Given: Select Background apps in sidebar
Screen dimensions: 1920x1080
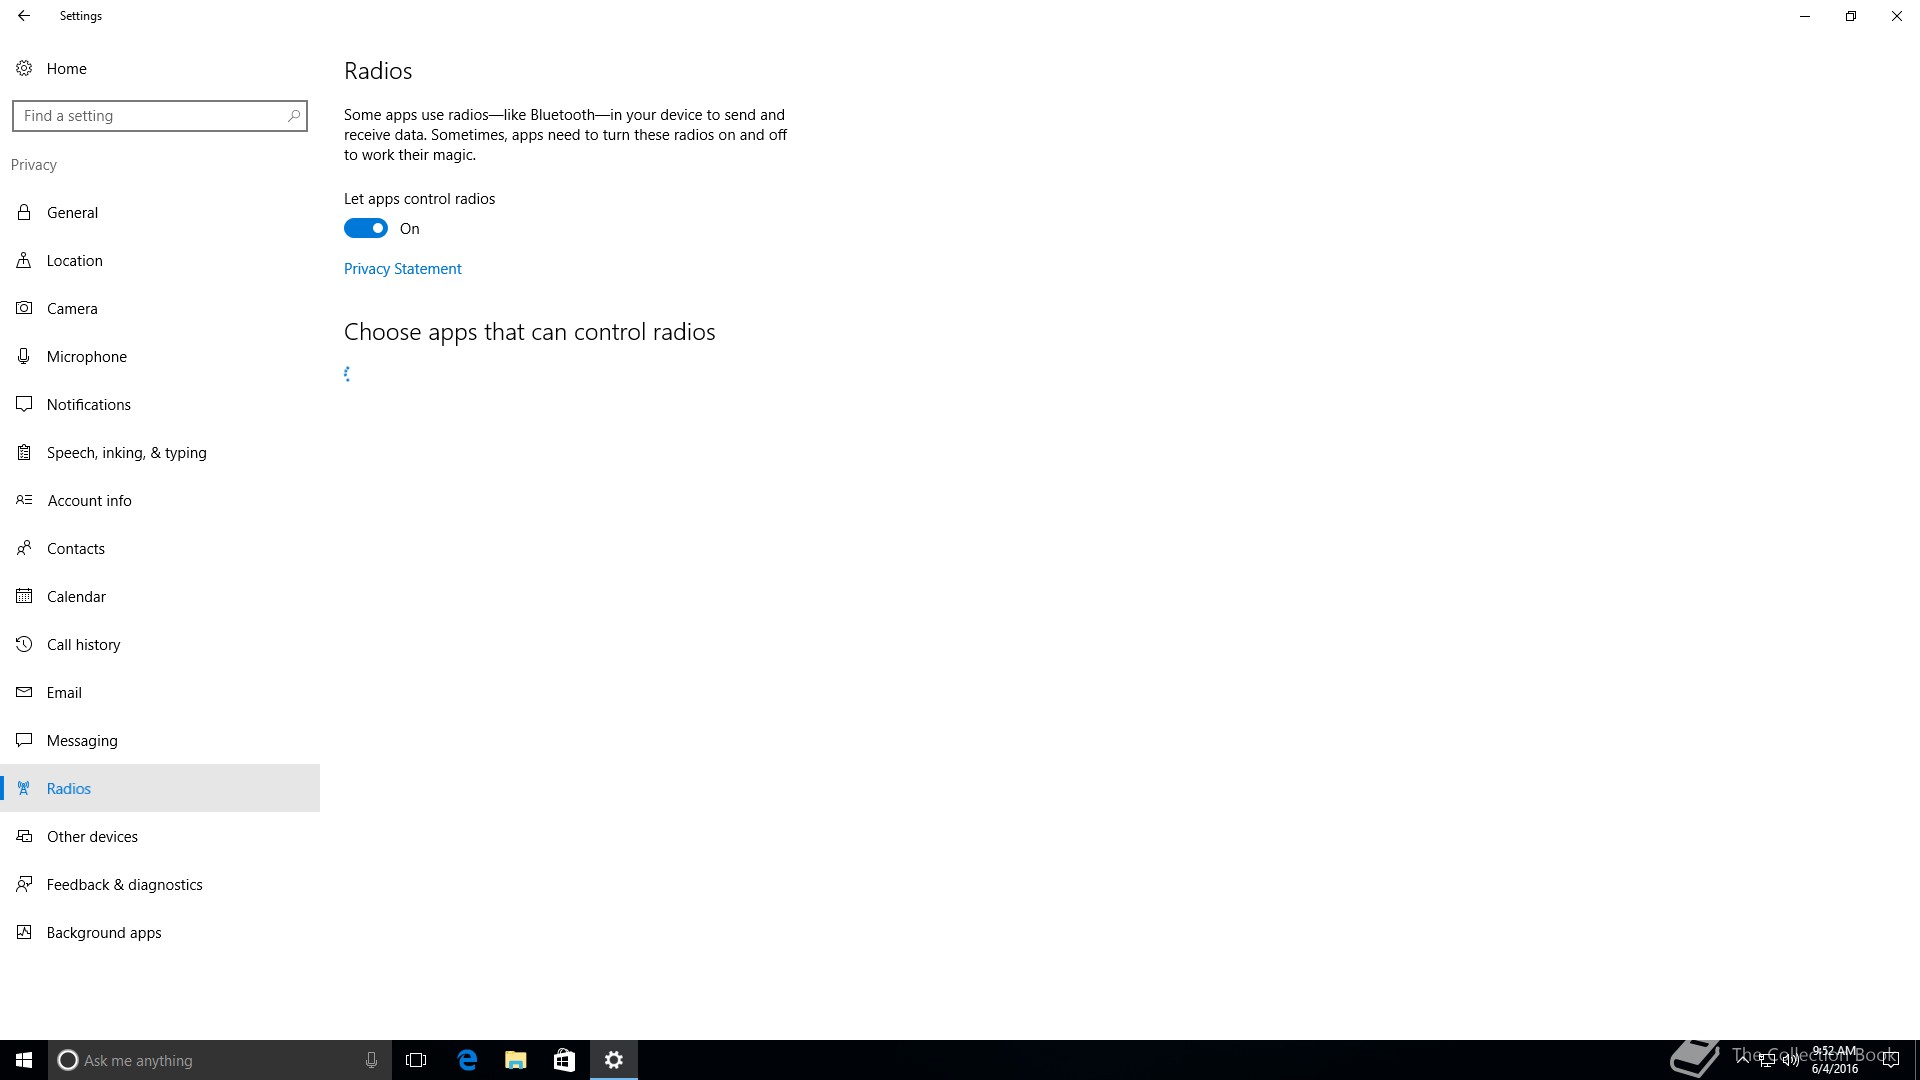Looking at the screenshot, I should tap(103, 933).
